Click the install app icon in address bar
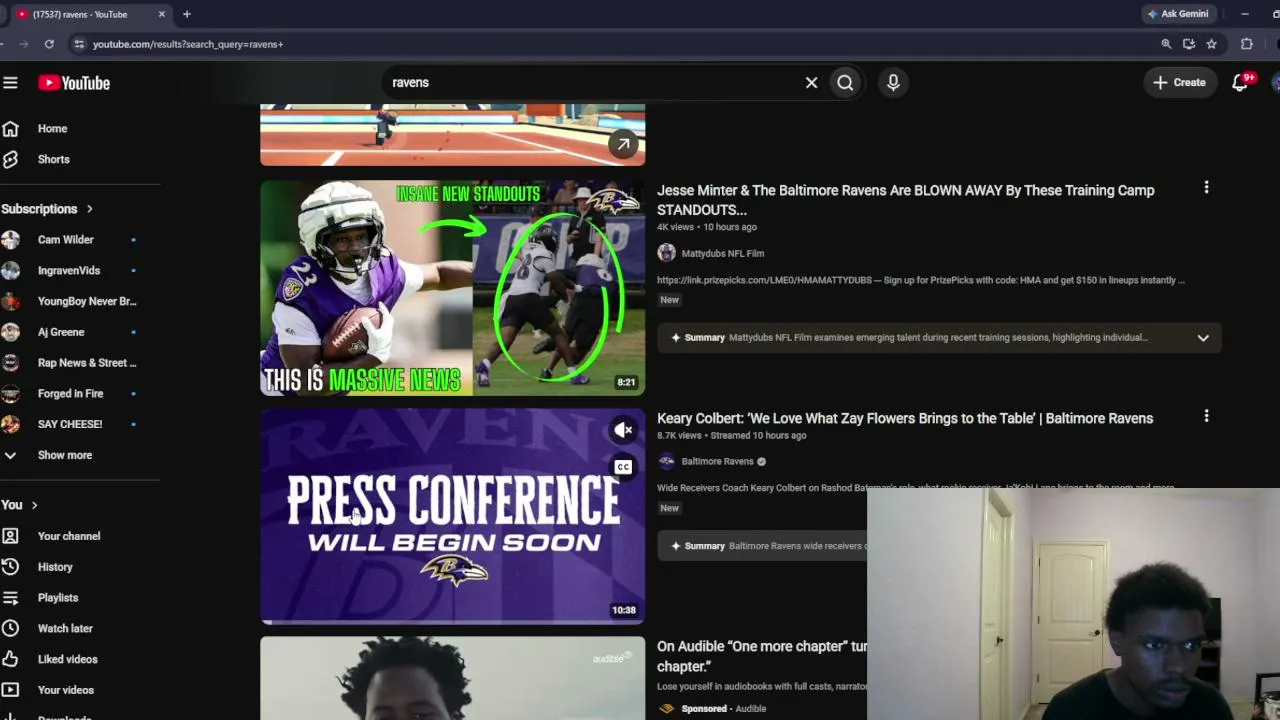Image resolution: width=1280 pixels, height=720 pixels. [1188, 44]
